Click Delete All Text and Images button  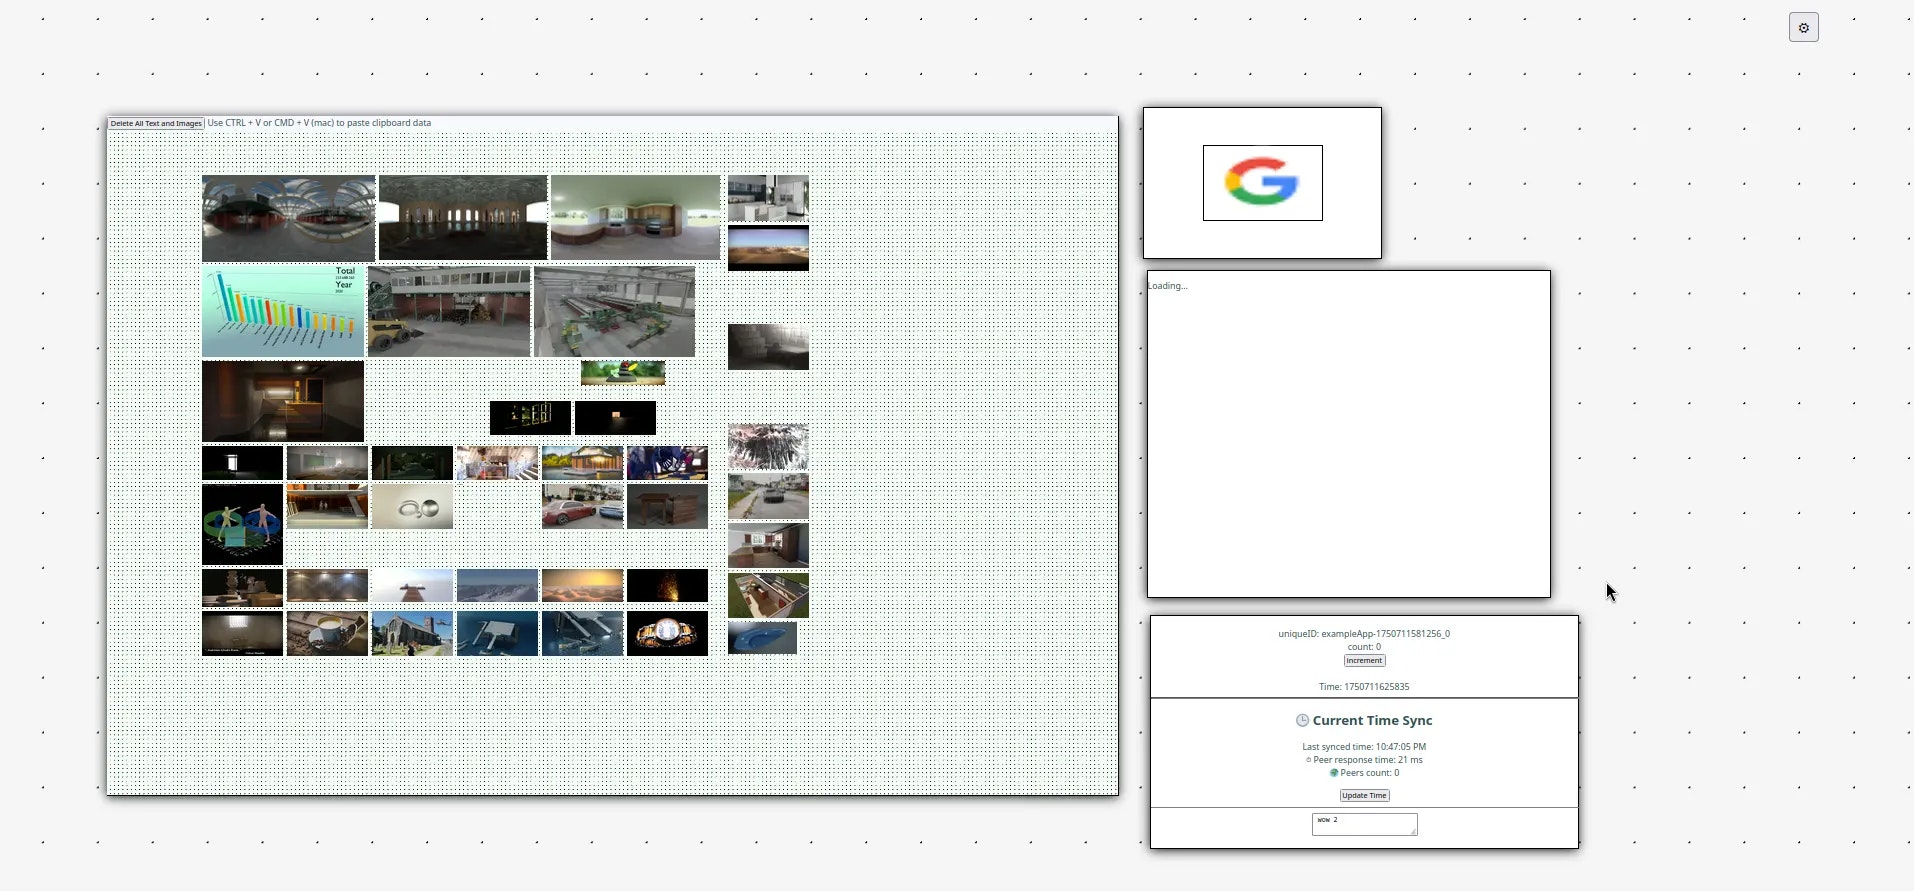pyautogui.click(x=156, y=124)
